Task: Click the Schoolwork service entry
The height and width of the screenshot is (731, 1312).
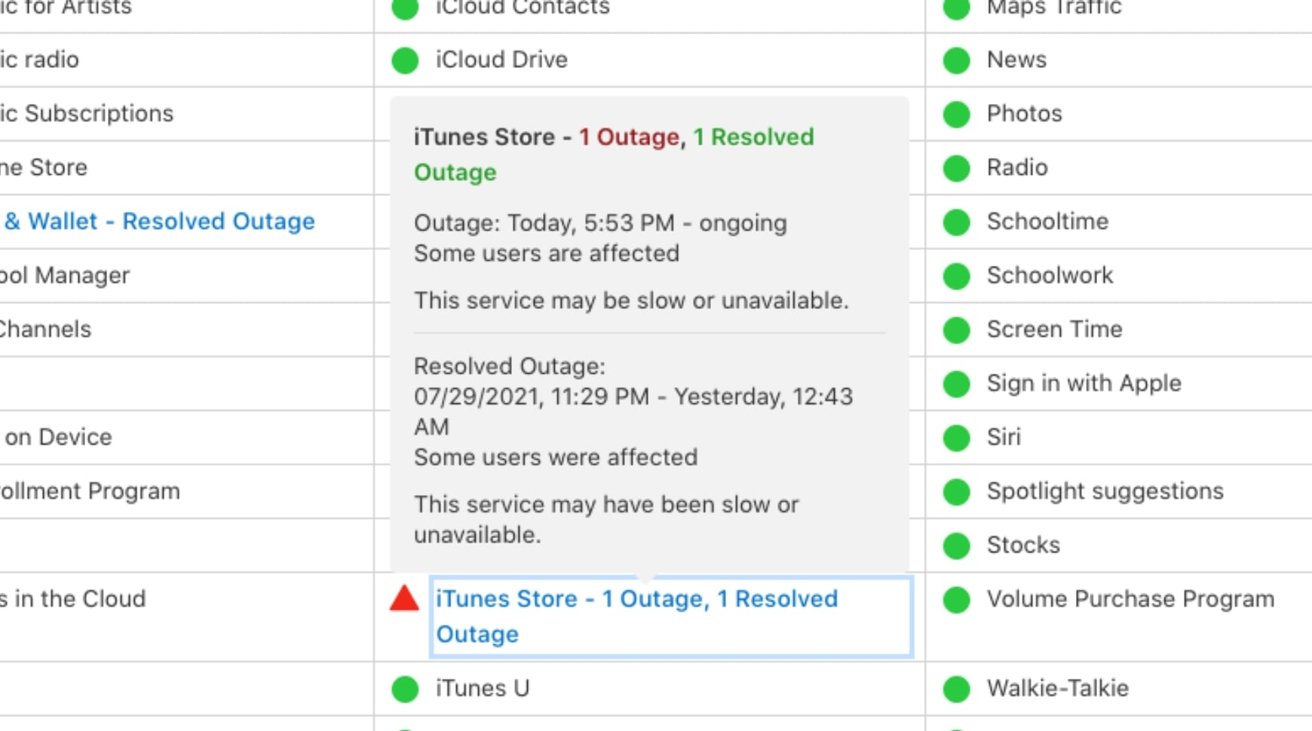Action: coord(1049,276)
